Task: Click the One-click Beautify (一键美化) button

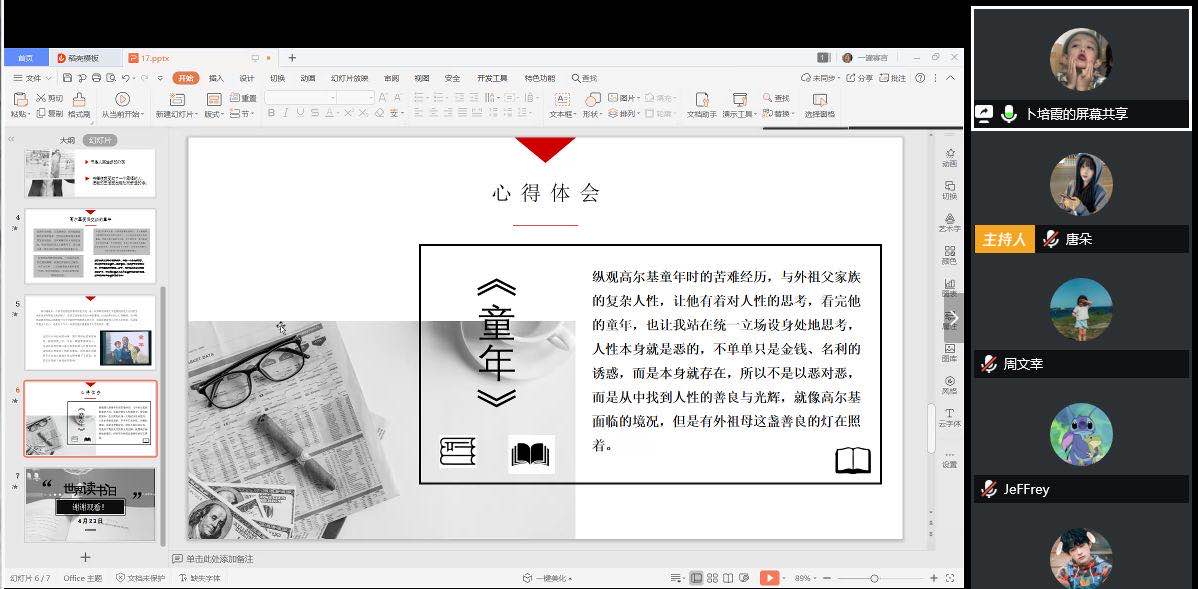Action: (546, 578)
